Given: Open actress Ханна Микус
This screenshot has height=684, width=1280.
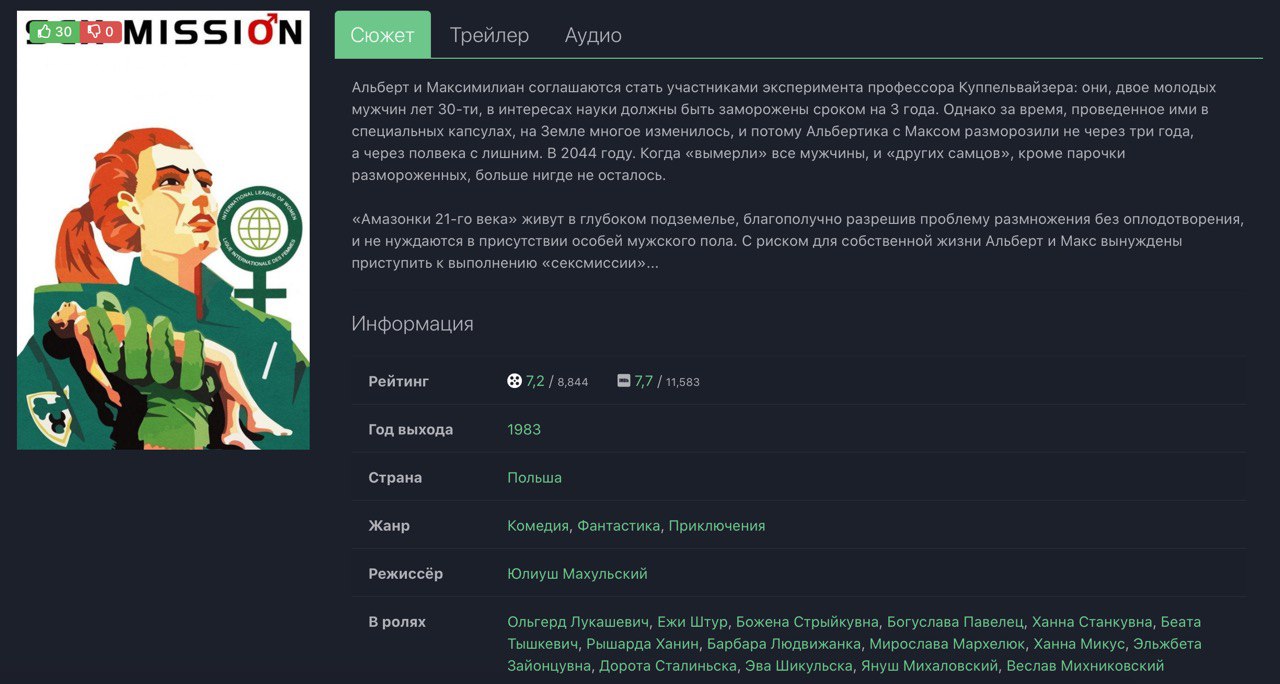Looking at the screenshot, I should tap(1079, 644).
